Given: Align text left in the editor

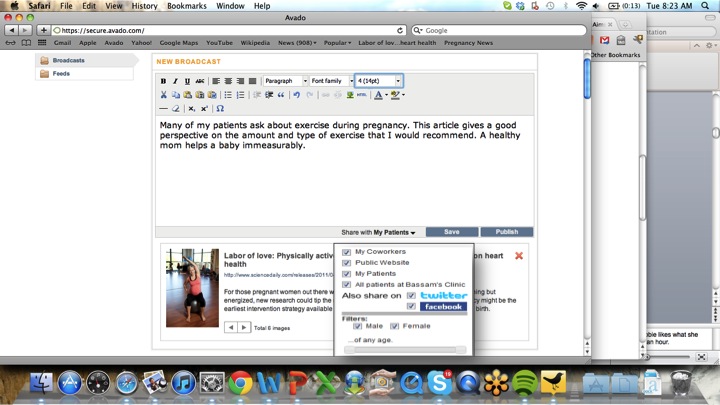Looking at the screenshot, I should [x=216, y=81].
